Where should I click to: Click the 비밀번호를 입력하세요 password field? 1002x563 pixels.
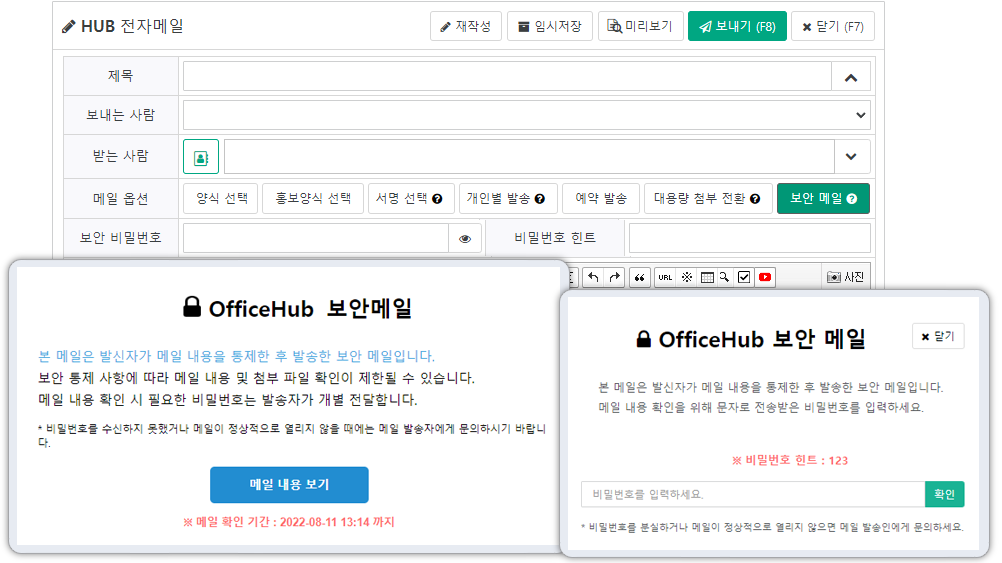pyautogui.click(x=753, y=494)
